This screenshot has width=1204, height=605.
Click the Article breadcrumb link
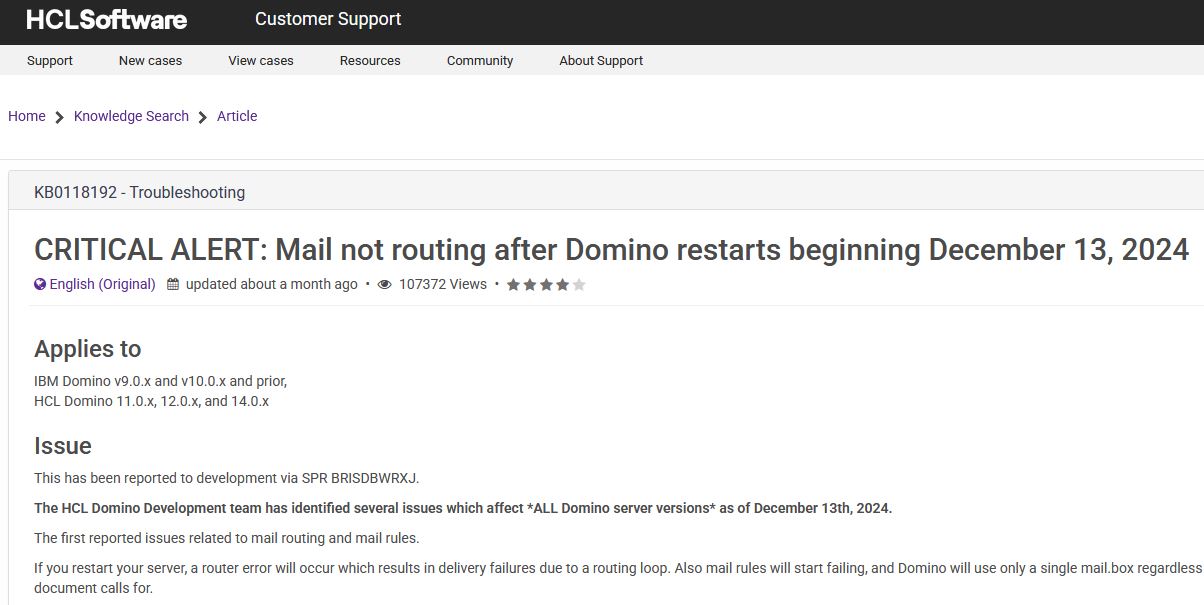coord(237,116)
